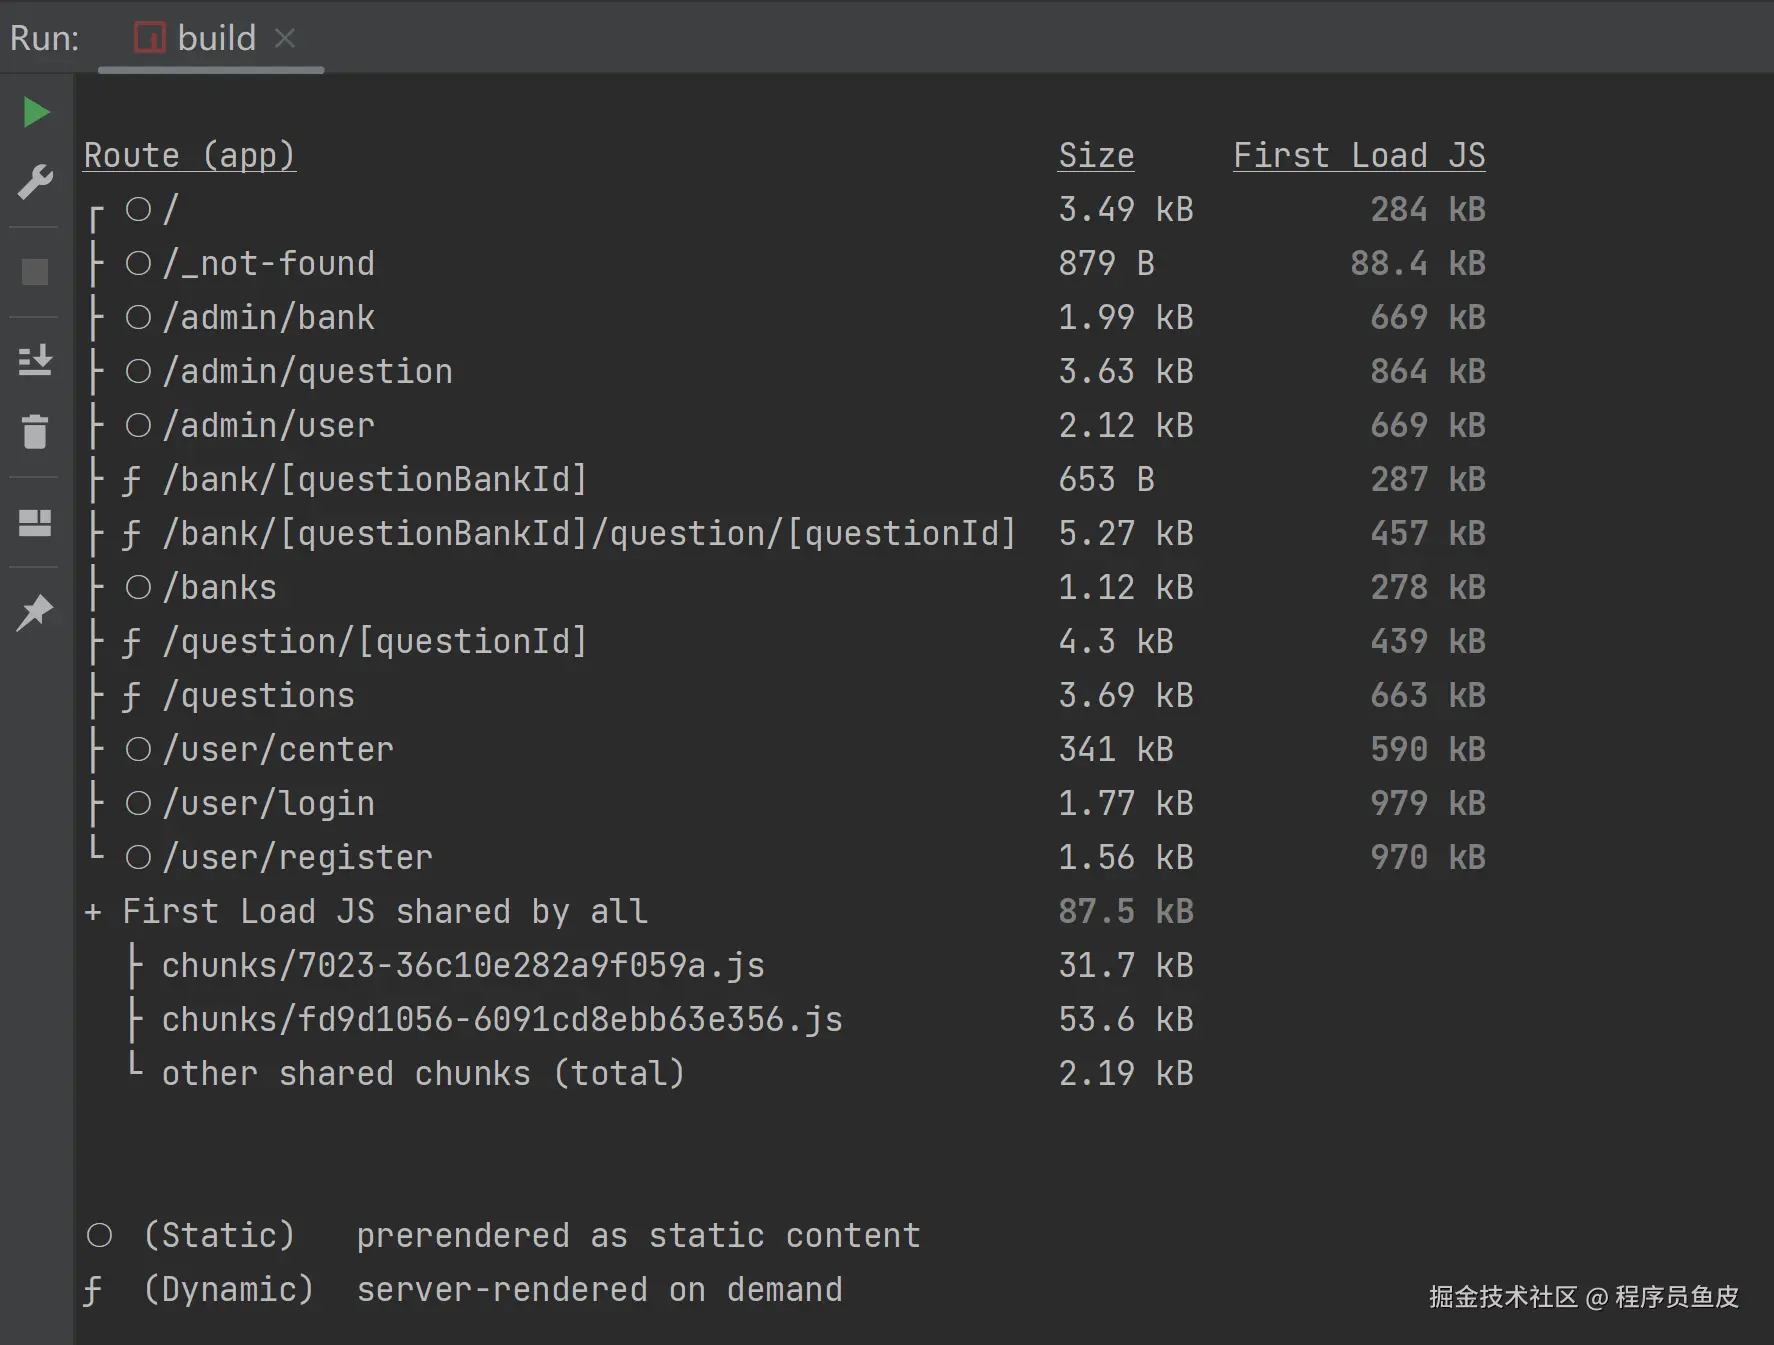Click the plus sign before First Load JS shared
This screenshot has width=1774, height=1345.
point(93,912)
